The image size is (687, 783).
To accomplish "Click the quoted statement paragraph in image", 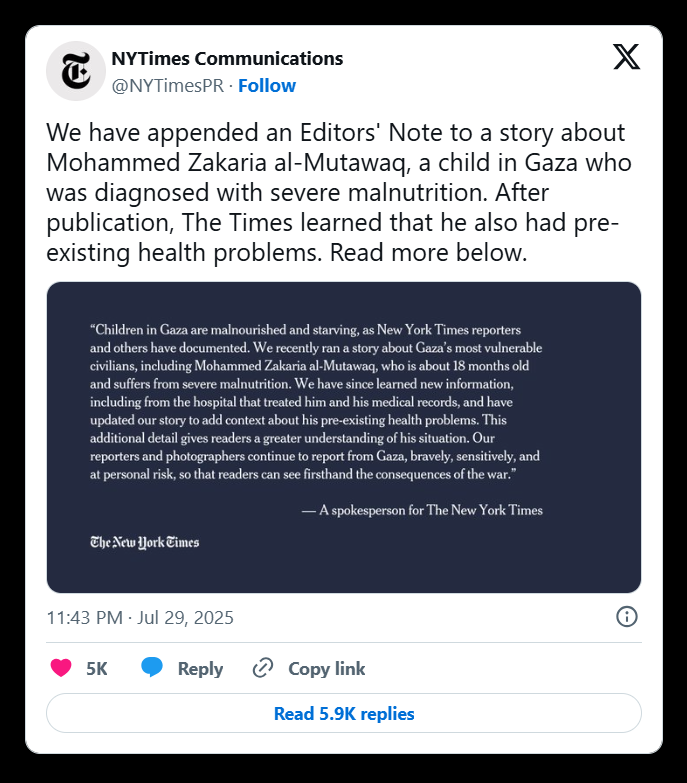I will (x=316, y=402).
